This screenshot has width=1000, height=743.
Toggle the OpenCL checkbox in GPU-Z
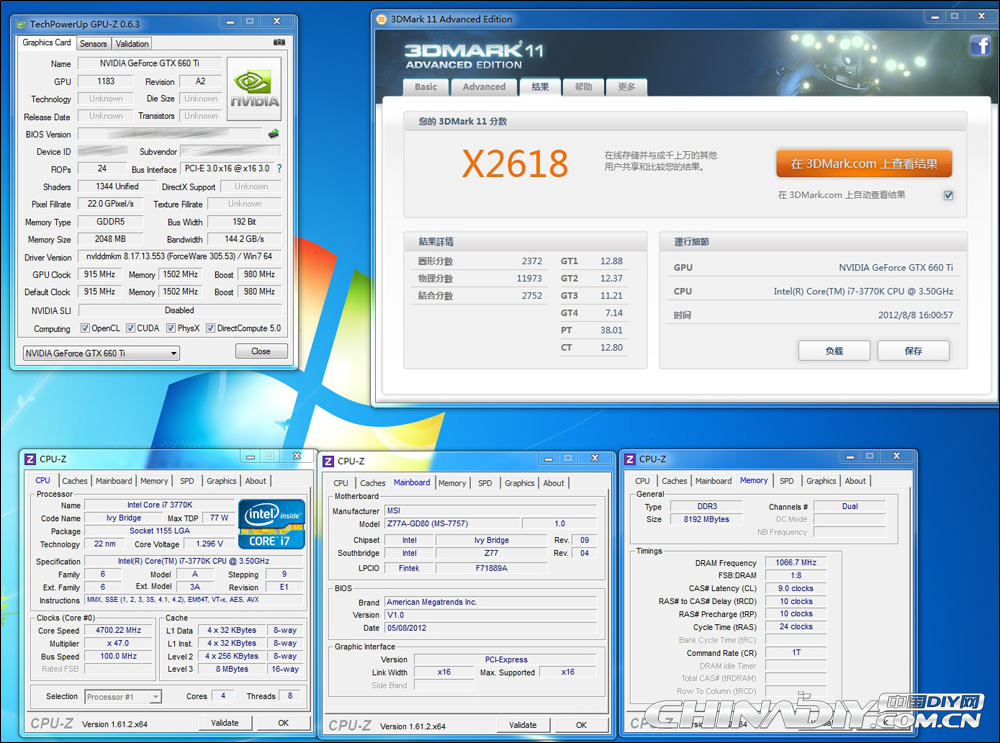pos(85,328)
